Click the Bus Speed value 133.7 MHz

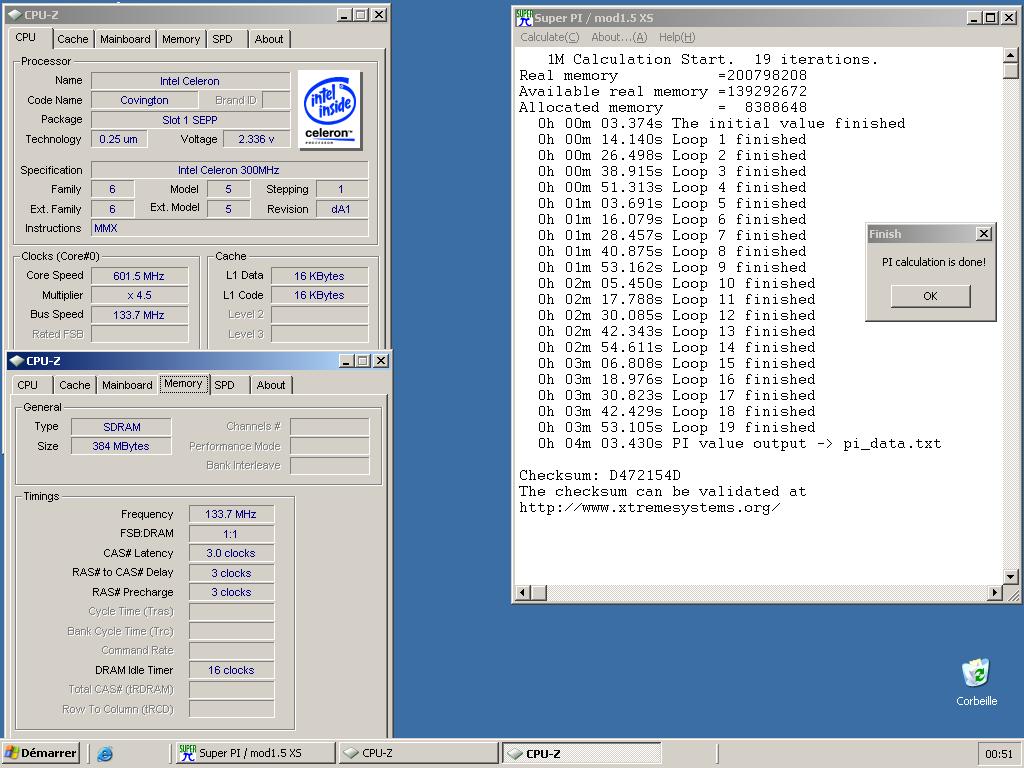(139, 315)
